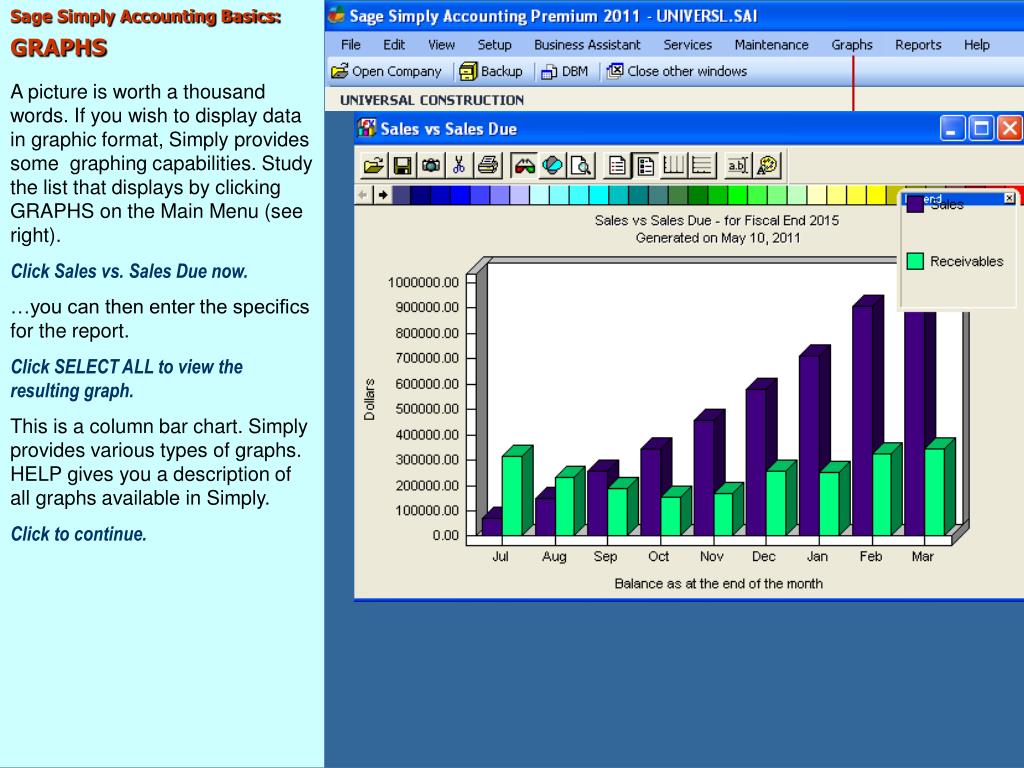This screenshot has height=768, width=1024.
Task: Open the Services menu
Action: [688, 44]
